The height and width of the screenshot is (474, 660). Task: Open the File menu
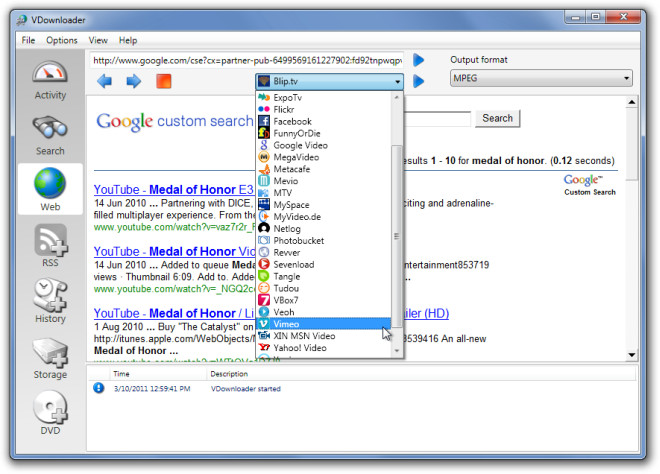point(28,40)
